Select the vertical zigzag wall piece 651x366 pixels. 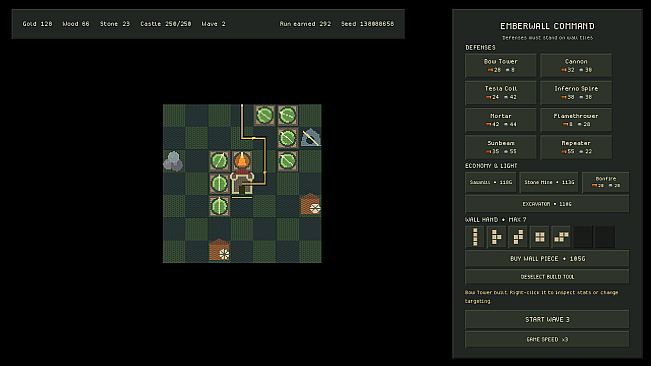point(518,237)
